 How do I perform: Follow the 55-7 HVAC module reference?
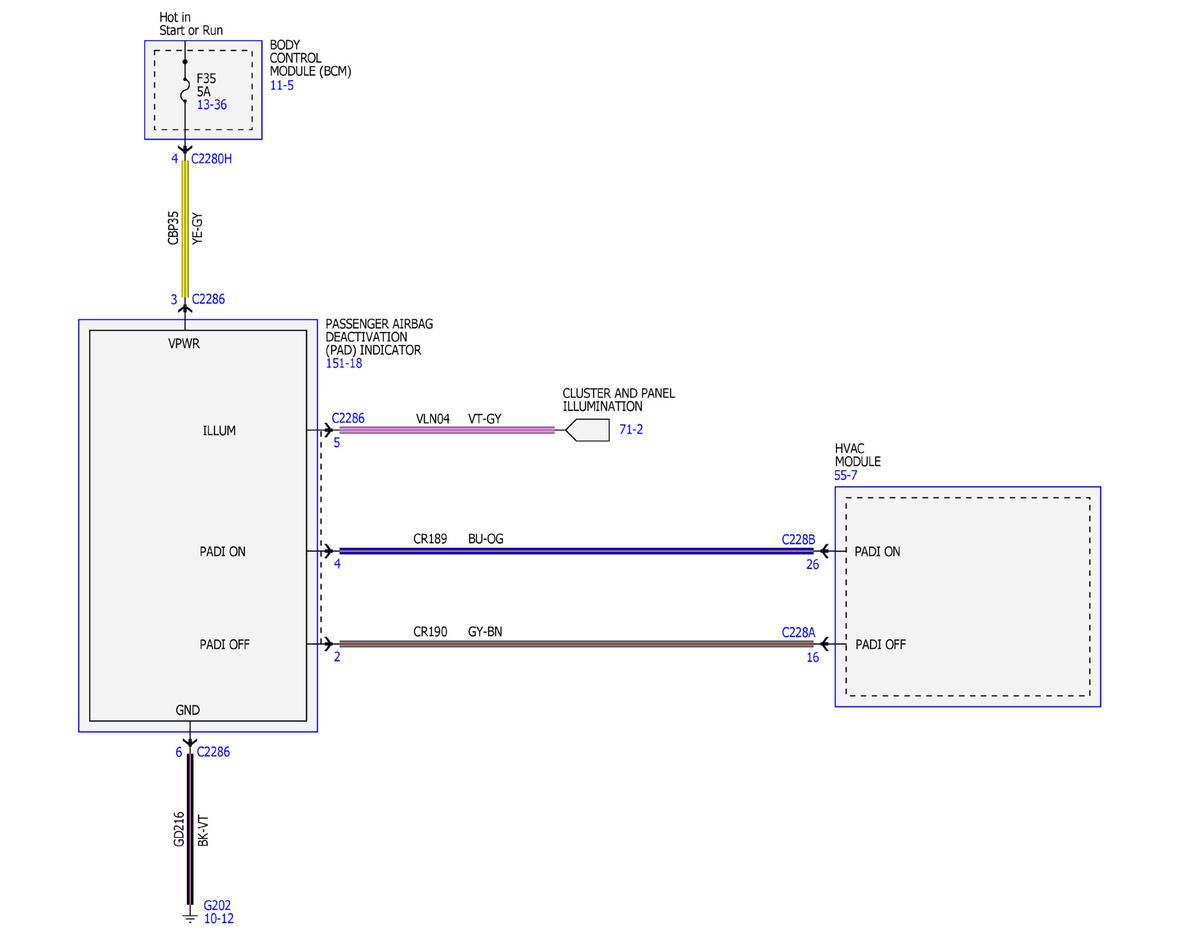846,475
